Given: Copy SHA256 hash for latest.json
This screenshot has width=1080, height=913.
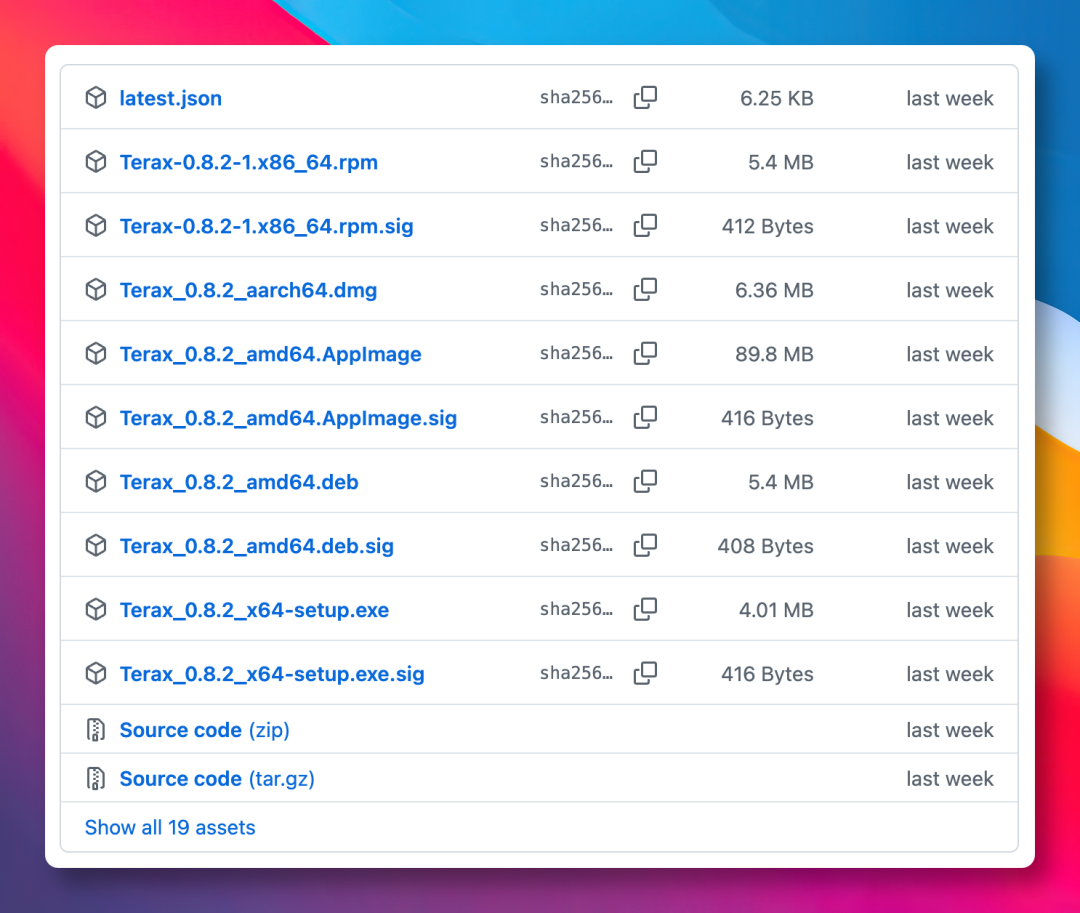Looking at the screenshot, I should tap(645, 98).
